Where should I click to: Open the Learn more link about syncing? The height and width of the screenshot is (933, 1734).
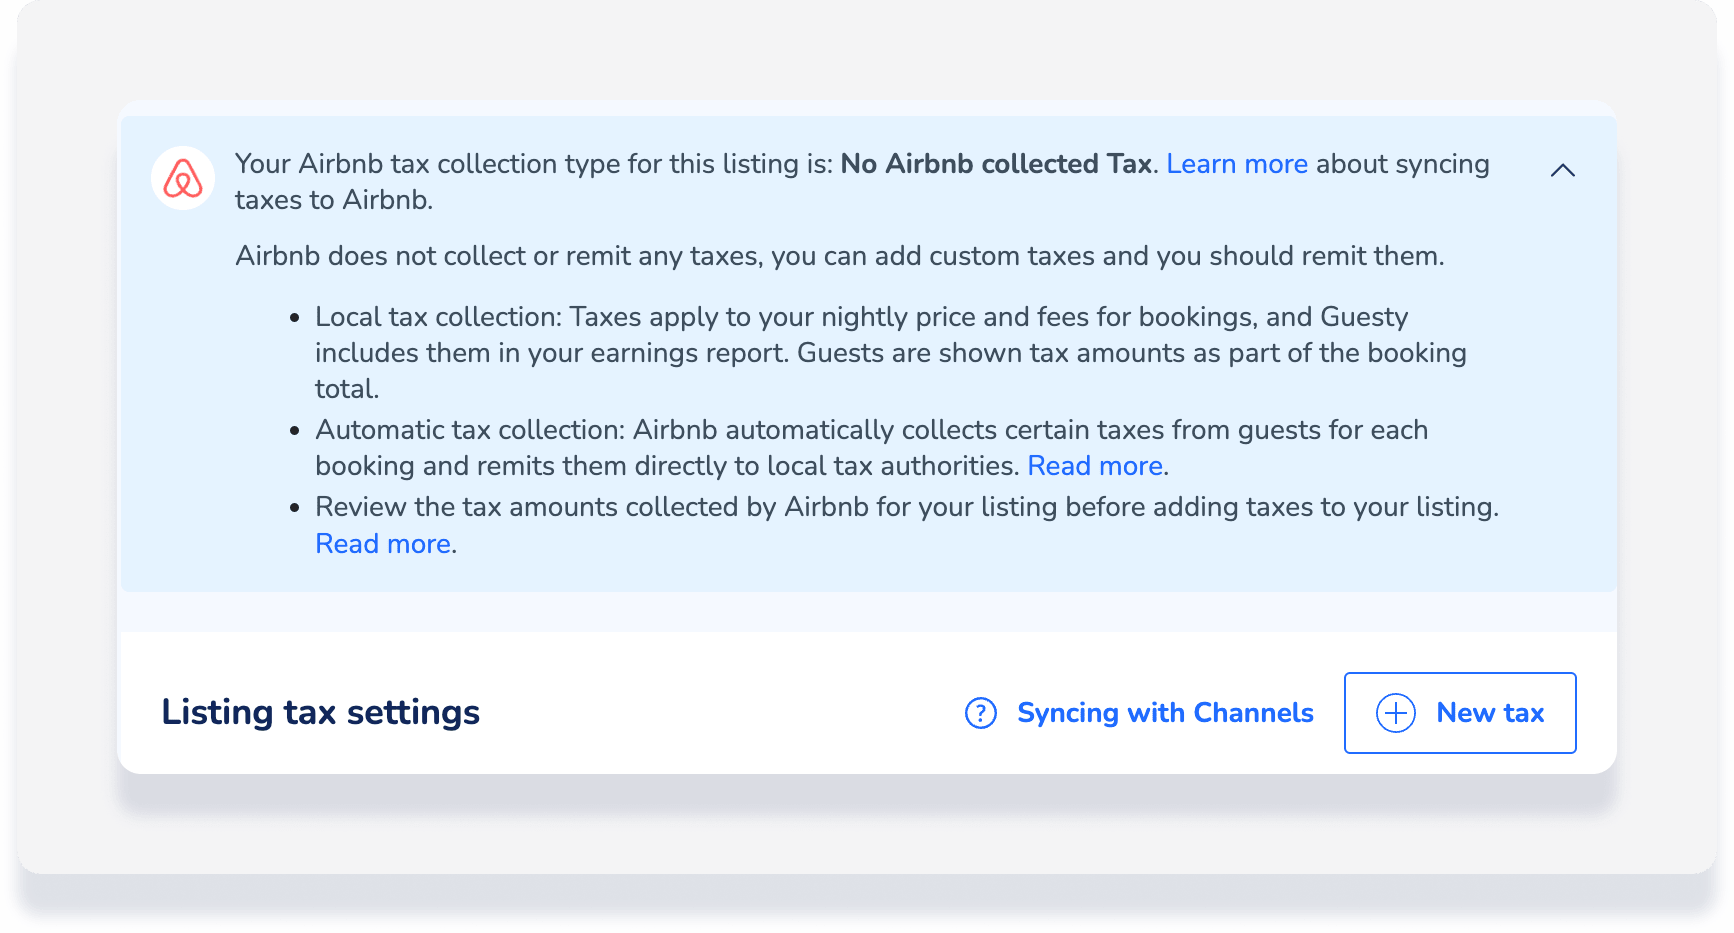(x=1237, y=164)
